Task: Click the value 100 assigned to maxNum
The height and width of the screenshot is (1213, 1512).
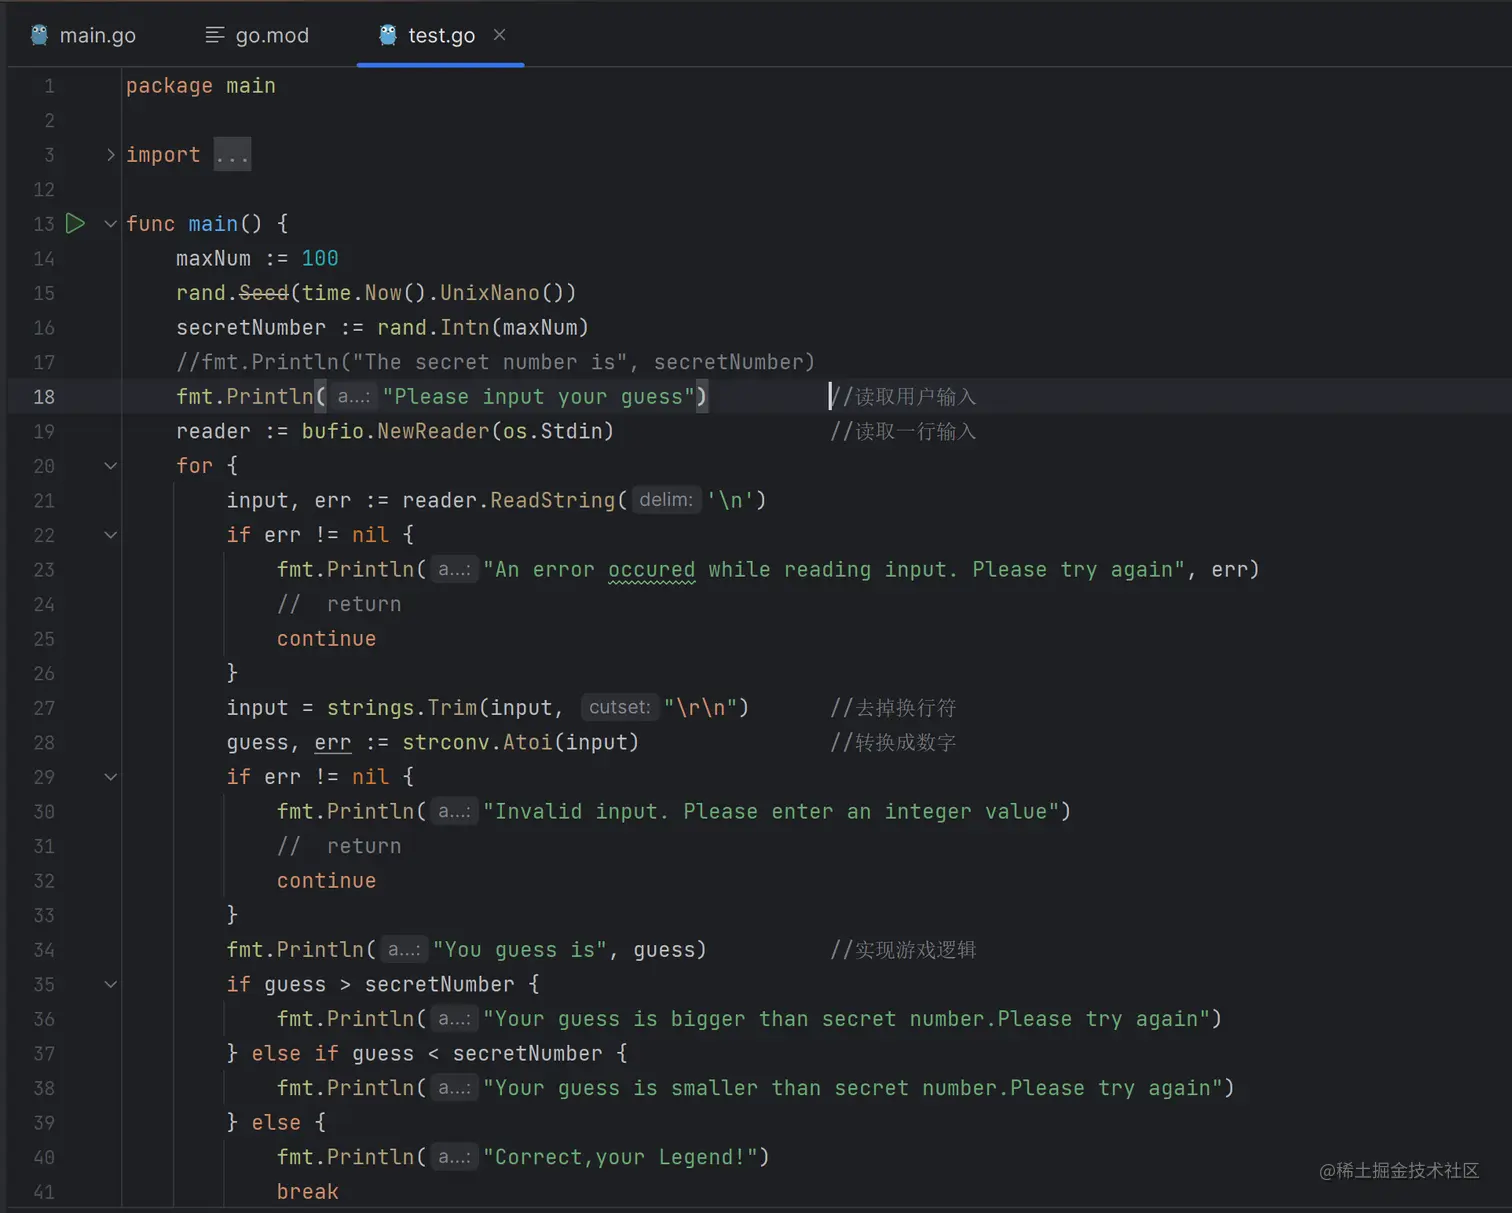Action: coord(320,259)
